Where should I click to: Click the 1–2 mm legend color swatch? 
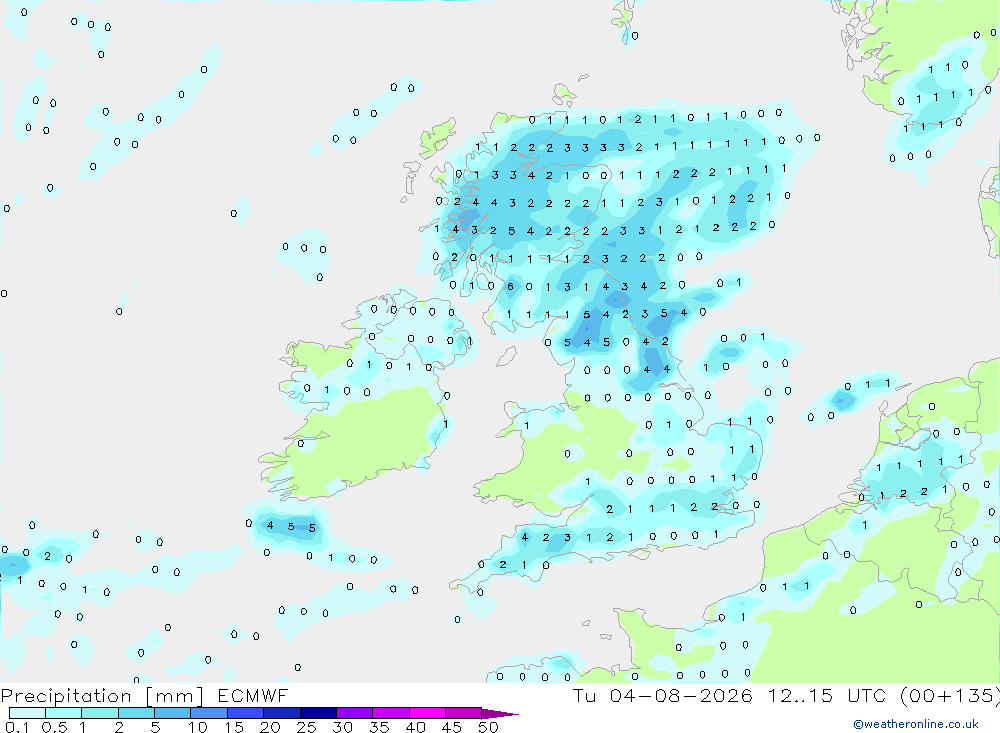coord(99,713)
